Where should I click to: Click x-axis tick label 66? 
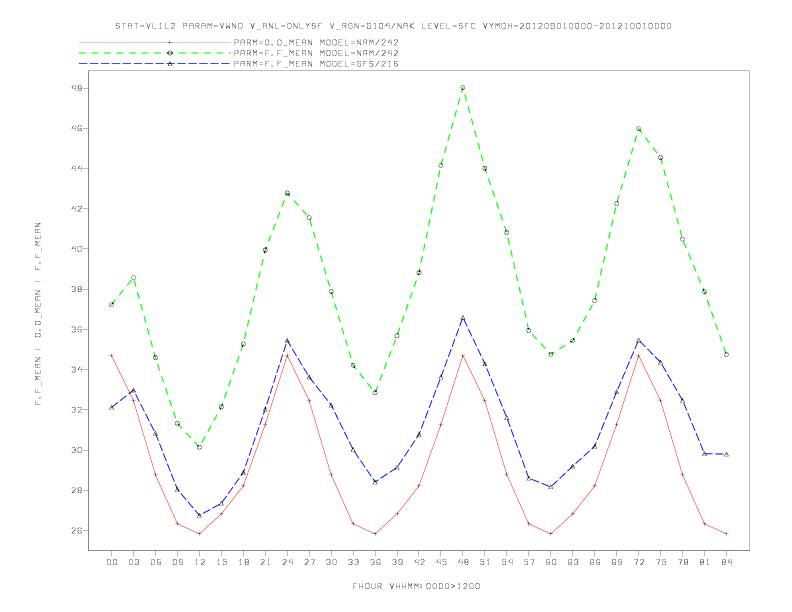coord(595,562)
